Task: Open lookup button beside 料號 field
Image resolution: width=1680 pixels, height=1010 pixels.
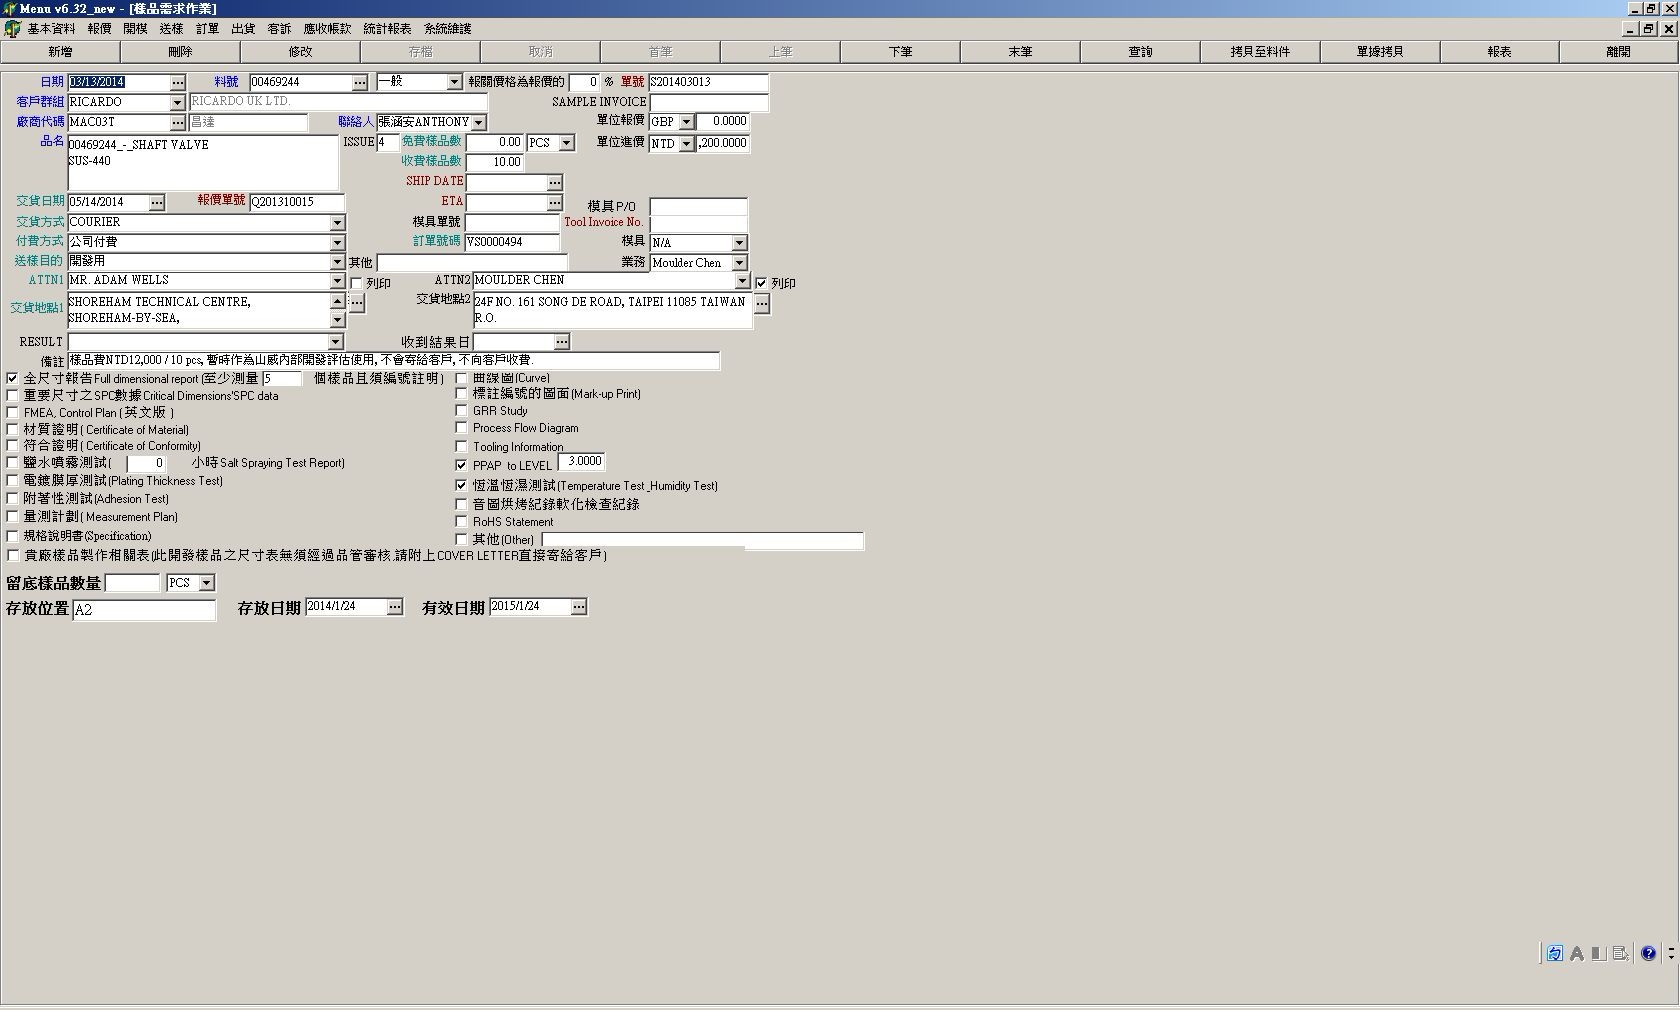Action: [360, 82]
